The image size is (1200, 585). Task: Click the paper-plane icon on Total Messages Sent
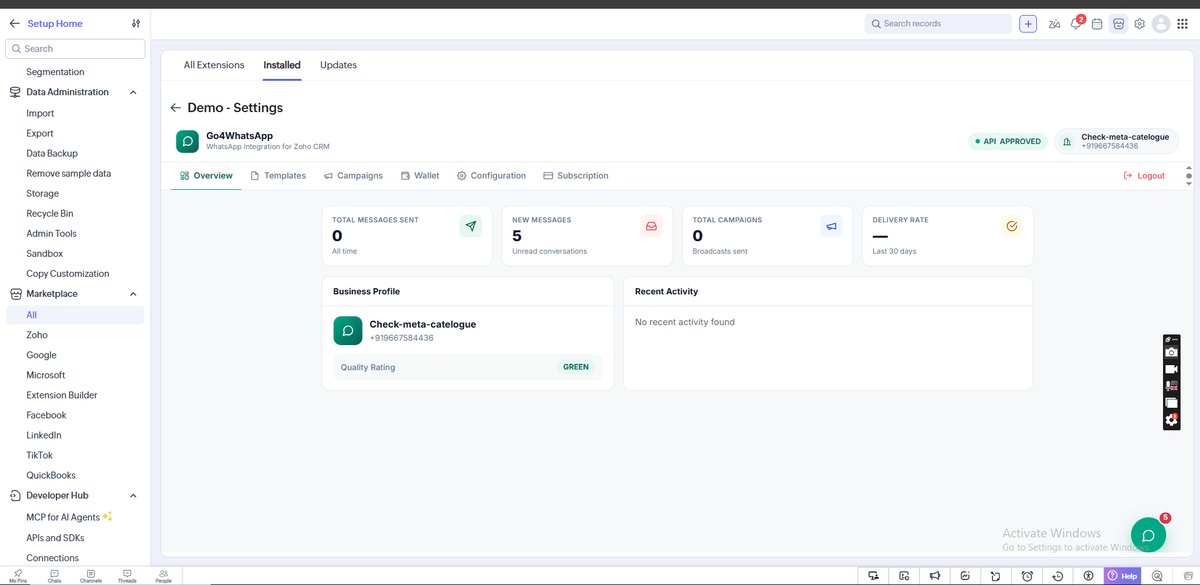coord(471,226)
